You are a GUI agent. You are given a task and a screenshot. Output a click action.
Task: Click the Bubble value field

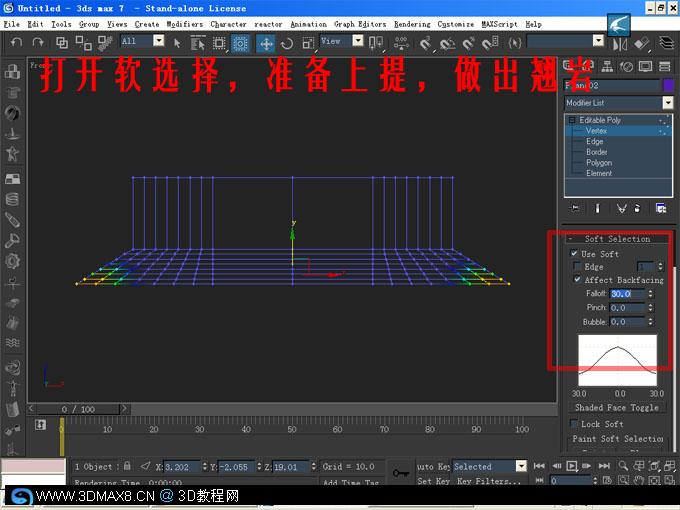[628, 322]
